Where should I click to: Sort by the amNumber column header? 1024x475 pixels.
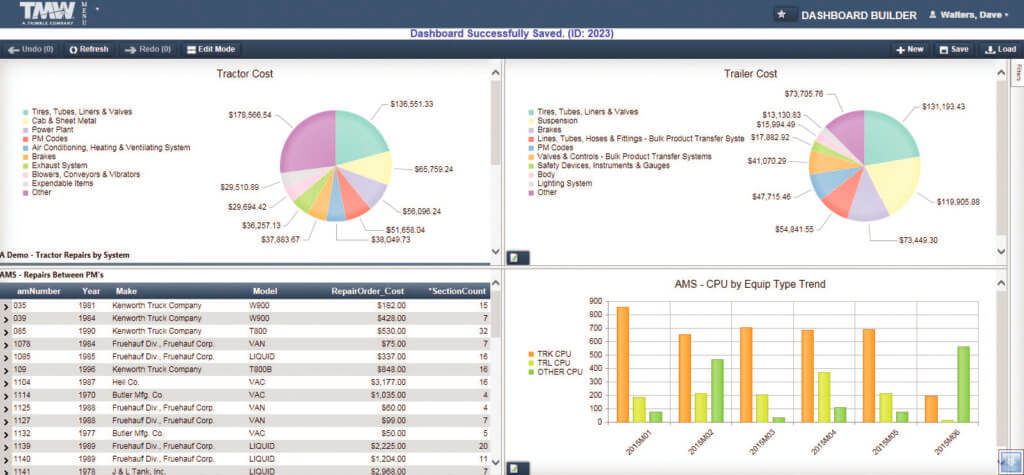click(39, 291)
